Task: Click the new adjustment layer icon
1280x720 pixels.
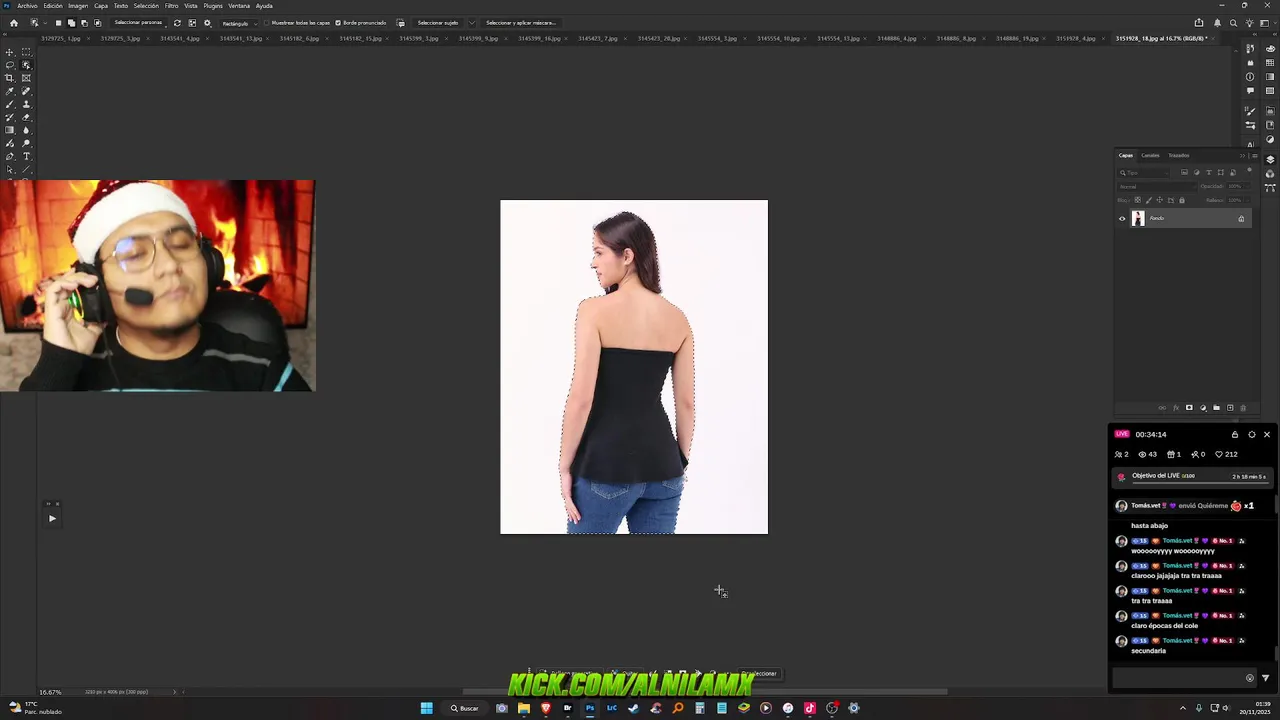Action: click(1203, 408)
